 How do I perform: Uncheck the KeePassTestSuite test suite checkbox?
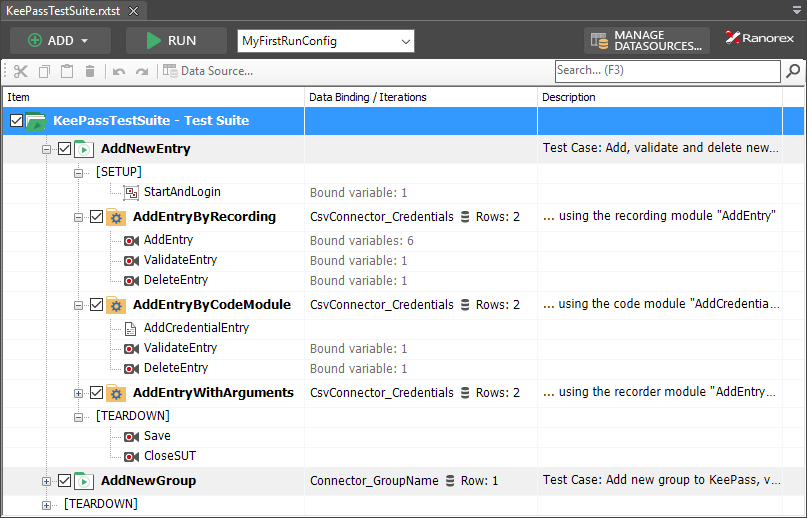pyautogui.click(x=16, y=120)
